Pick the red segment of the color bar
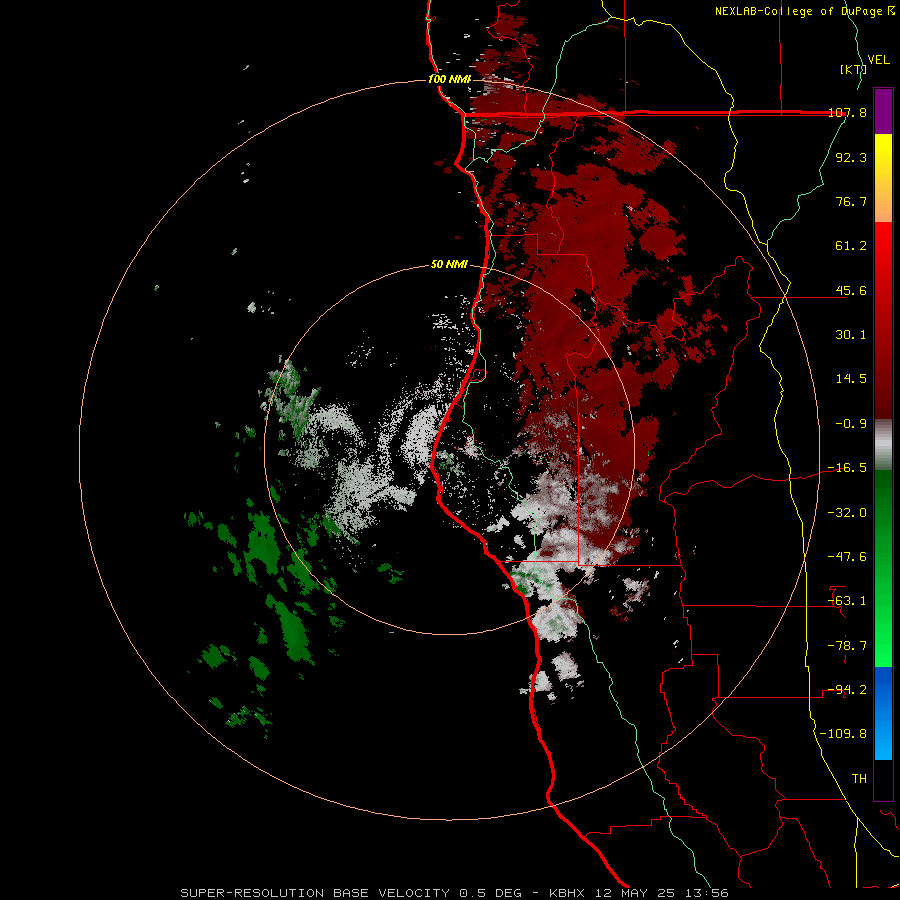This screenshot has height=900, width=900. [x=883, y=320]
